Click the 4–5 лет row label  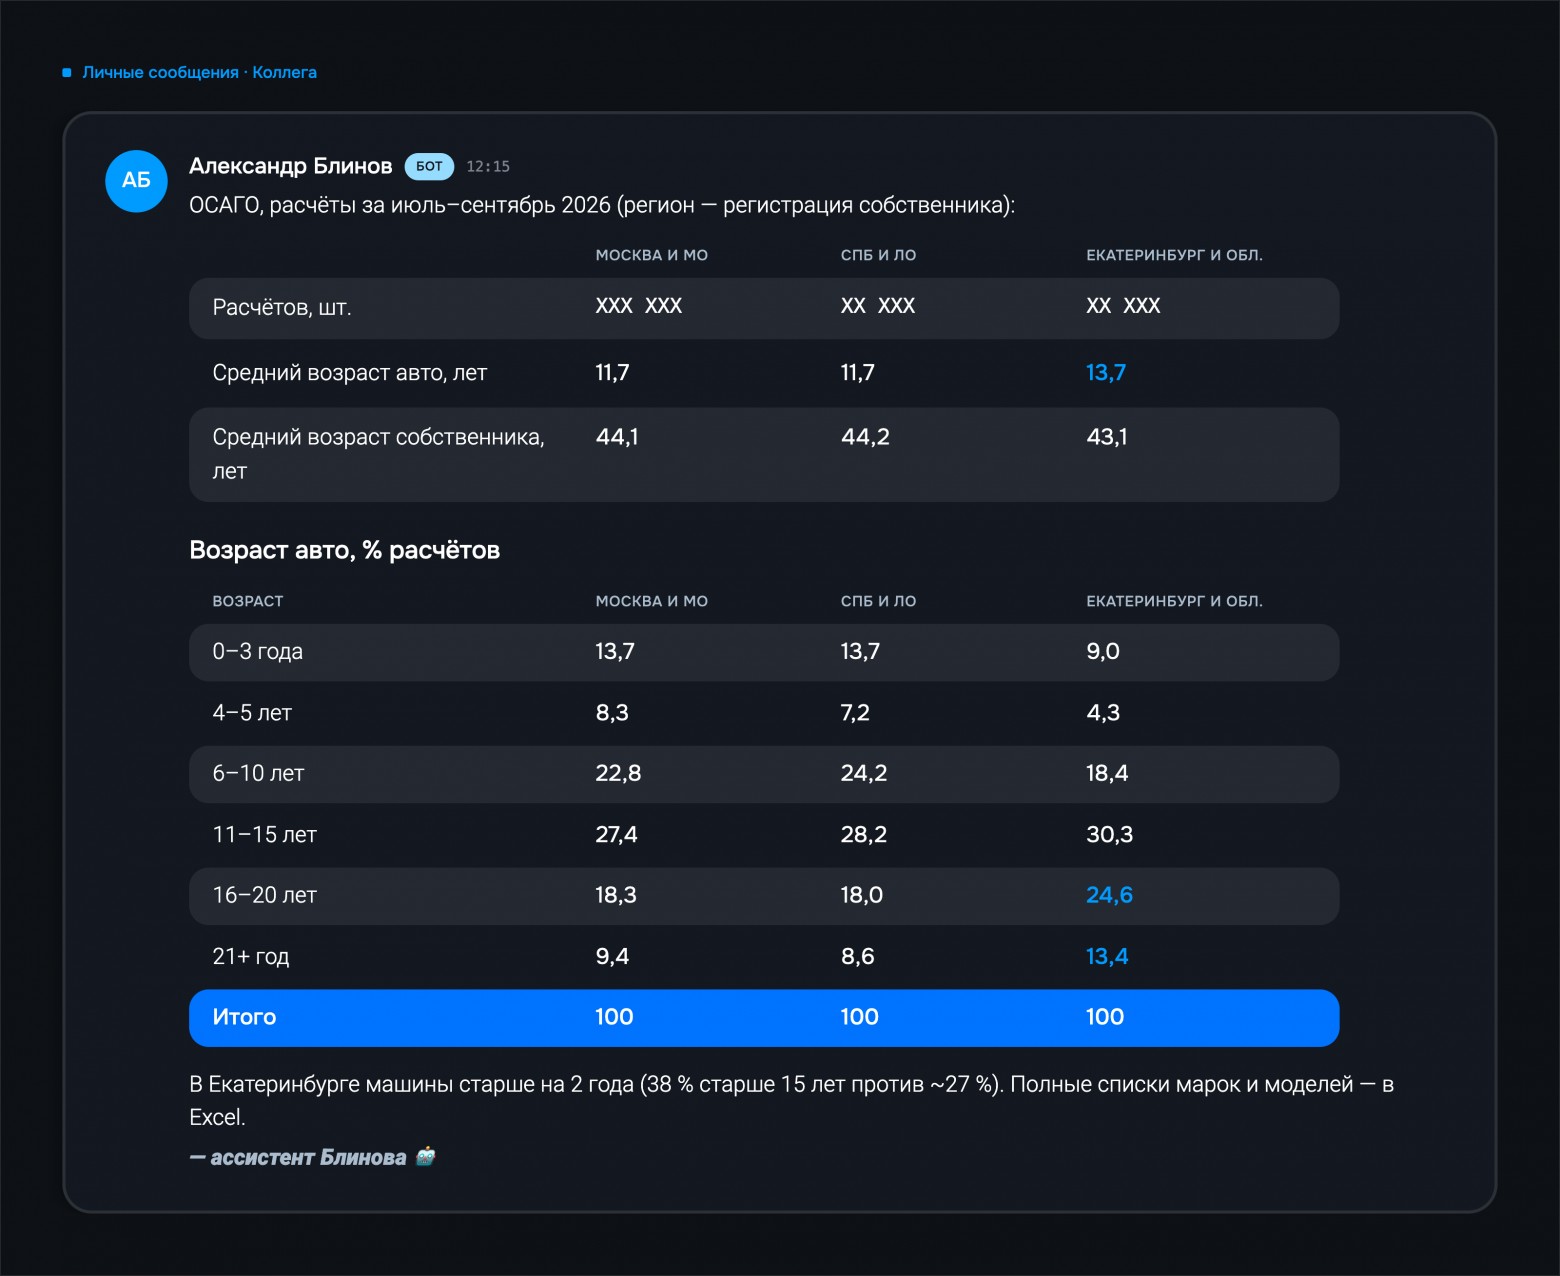(x=252, y=713)
